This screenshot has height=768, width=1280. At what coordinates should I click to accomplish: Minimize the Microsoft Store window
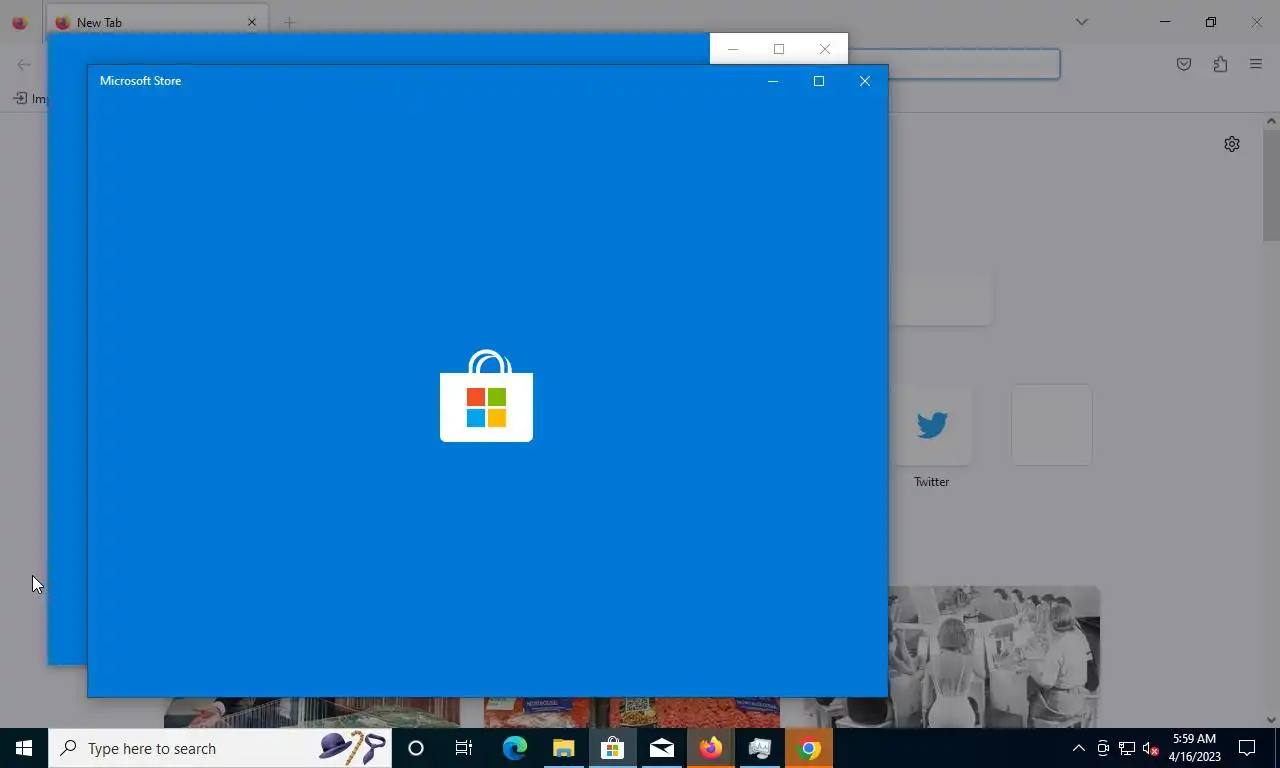click(773, 81)
